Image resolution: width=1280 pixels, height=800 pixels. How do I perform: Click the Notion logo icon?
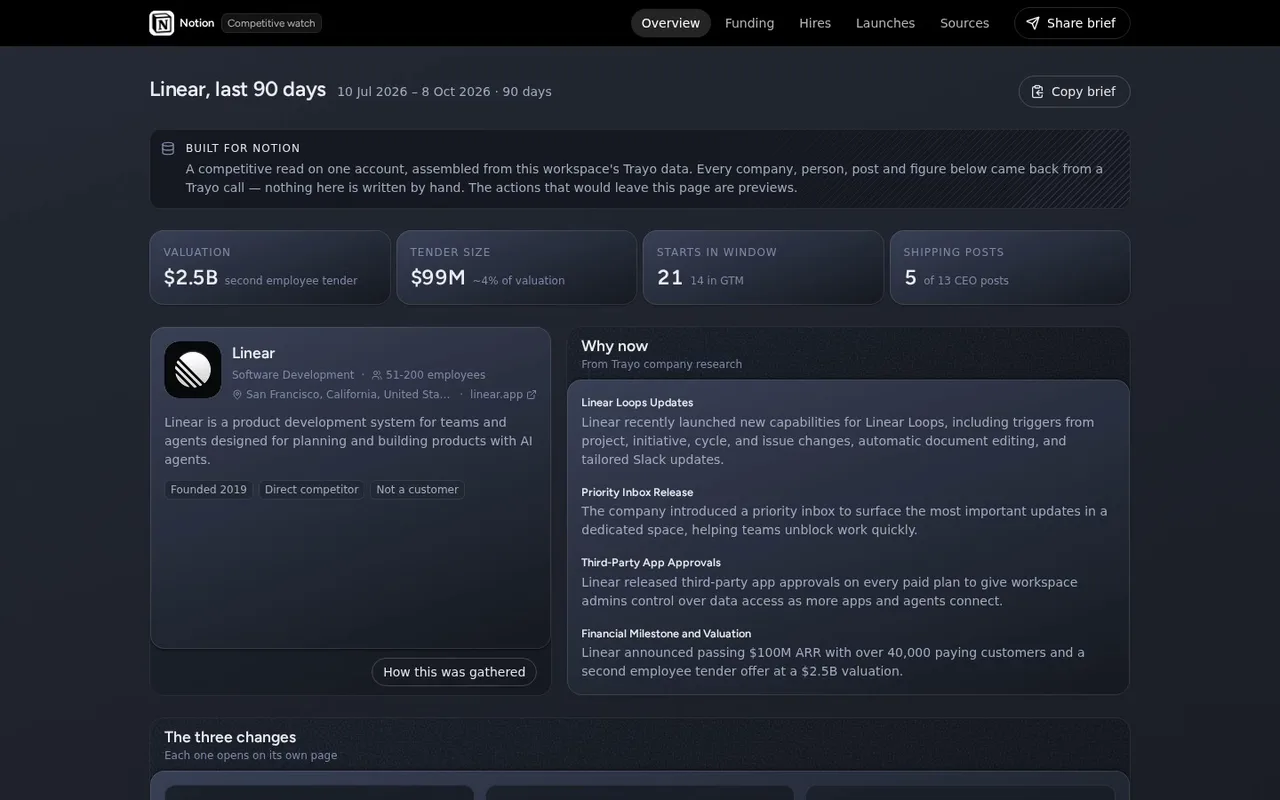click(162, 23)
